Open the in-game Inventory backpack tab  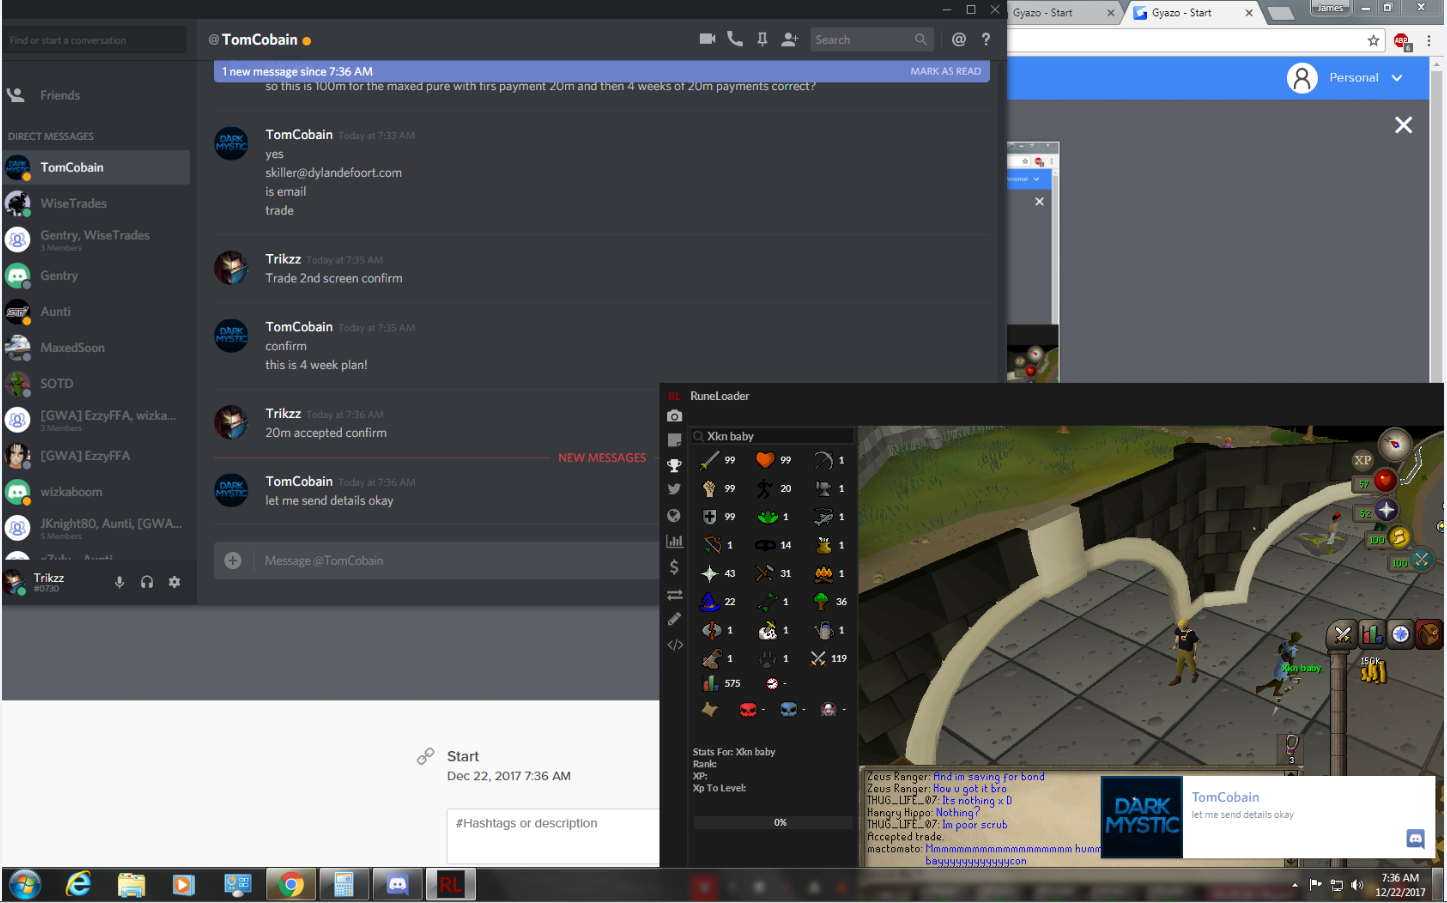tap(1429, 634)
